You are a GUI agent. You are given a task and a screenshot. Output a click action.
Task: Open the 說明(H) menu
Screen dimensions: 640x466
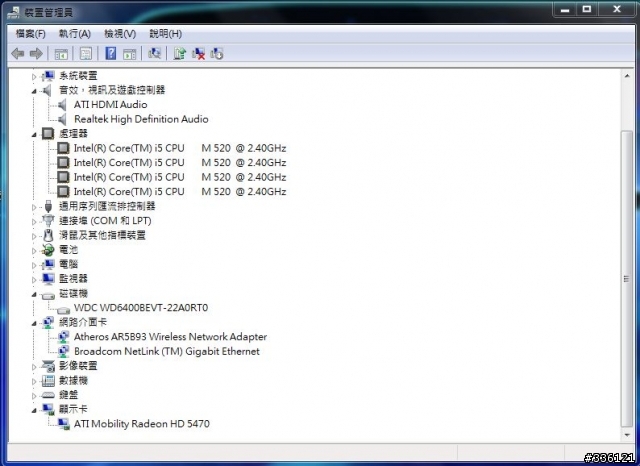click(x=165, y=34)
